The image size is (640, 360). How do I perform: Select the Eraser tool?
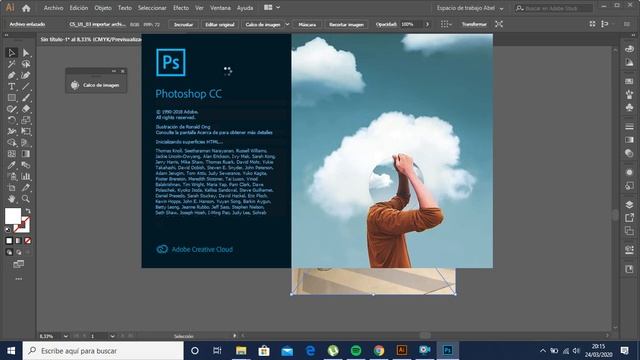tap(26, 109)
